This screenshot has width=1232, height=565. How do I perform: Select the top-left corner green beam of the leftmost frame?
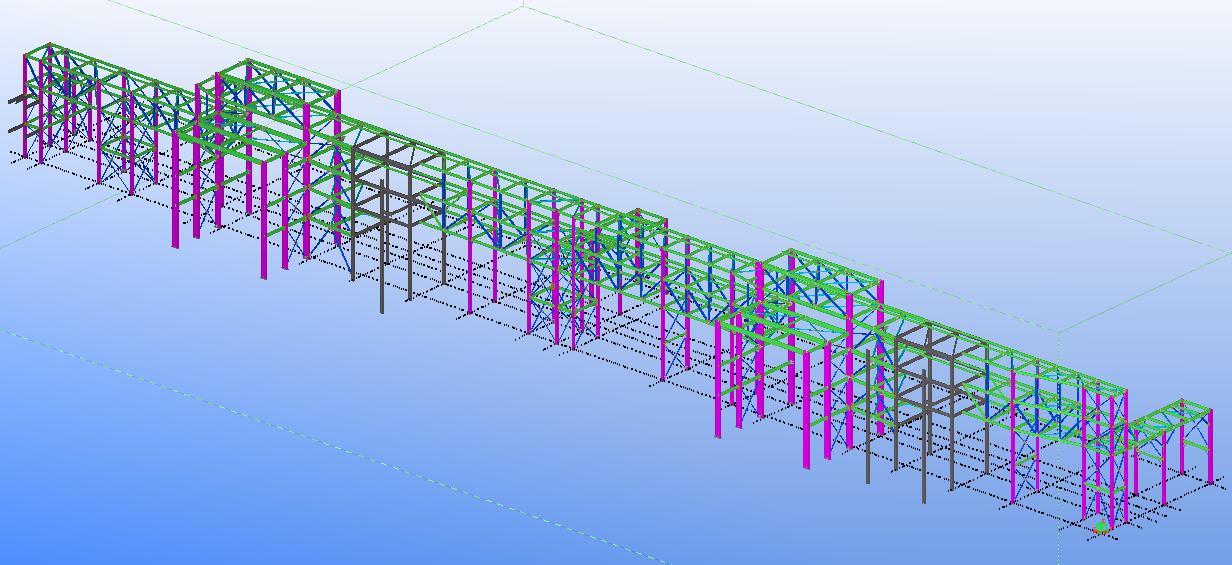coord(38,50)
